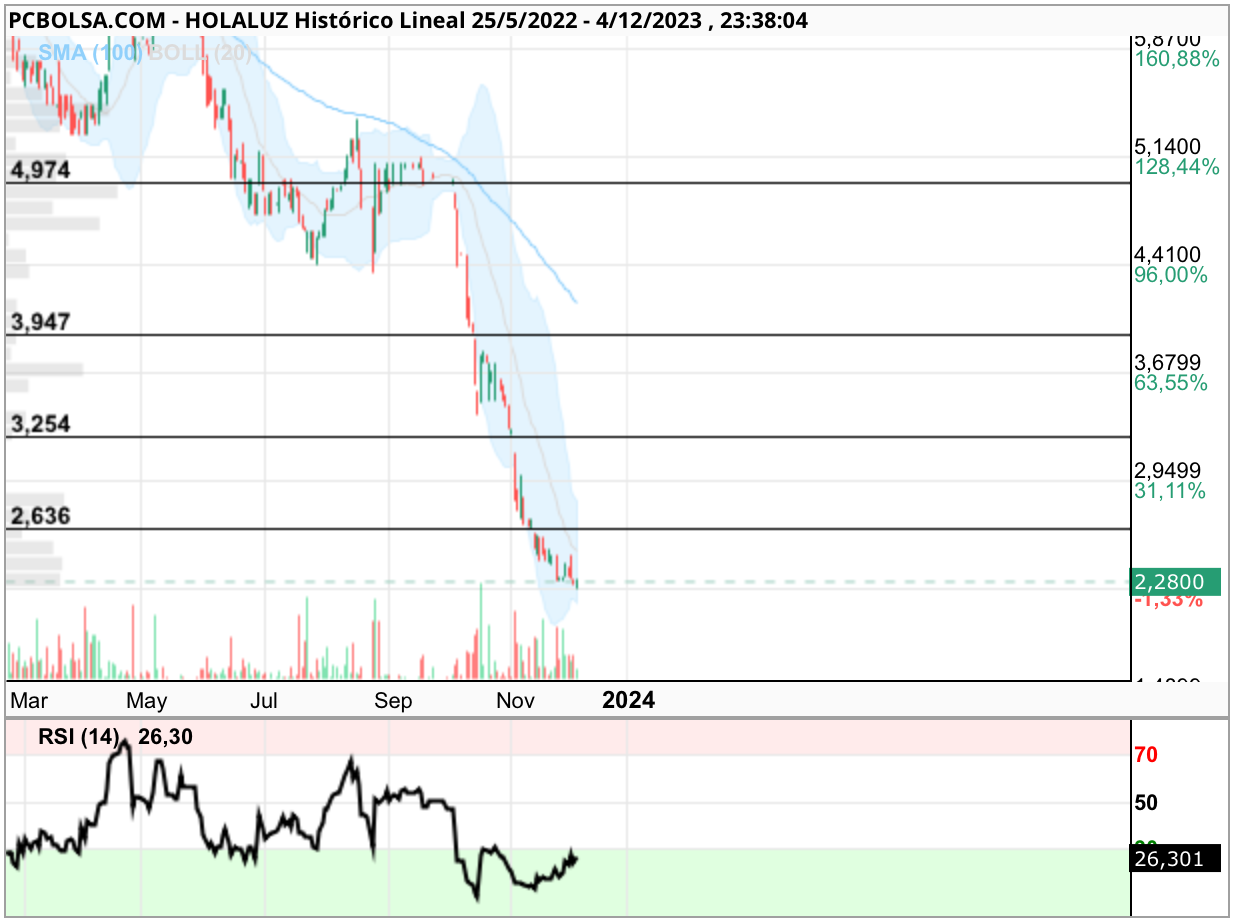This screenshot has height=922, width=1234.
Task: Select the 3,254 support level label
Action: pos(40,424)
